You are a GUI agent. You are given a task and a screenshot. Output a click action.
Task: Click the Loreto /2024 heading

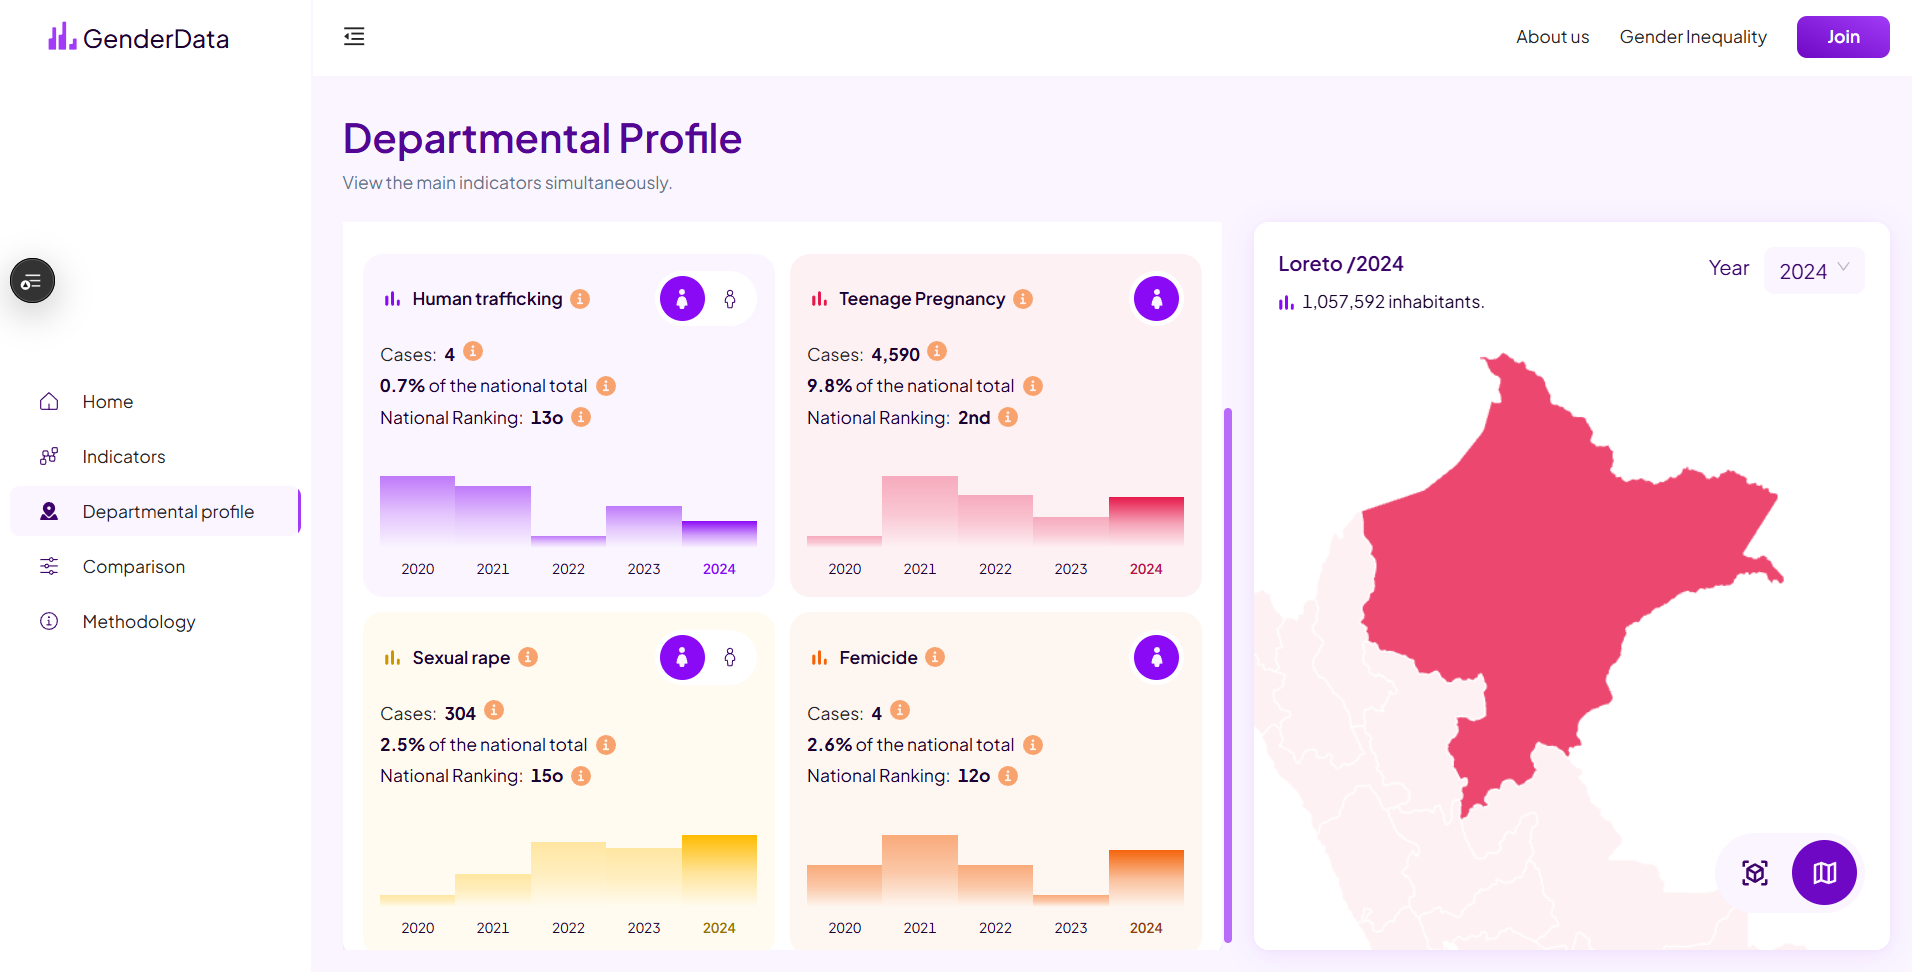click(x=1341, y=264)
